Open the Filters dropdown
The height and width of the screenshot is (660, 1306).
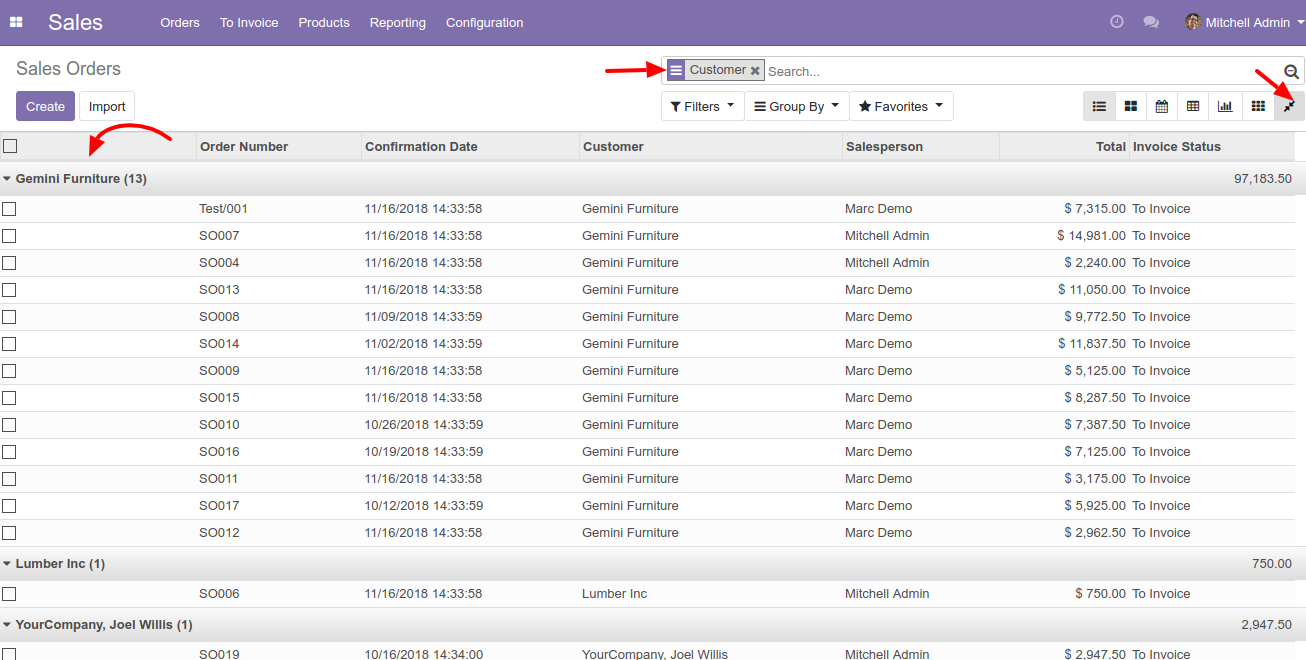point(703,106)
